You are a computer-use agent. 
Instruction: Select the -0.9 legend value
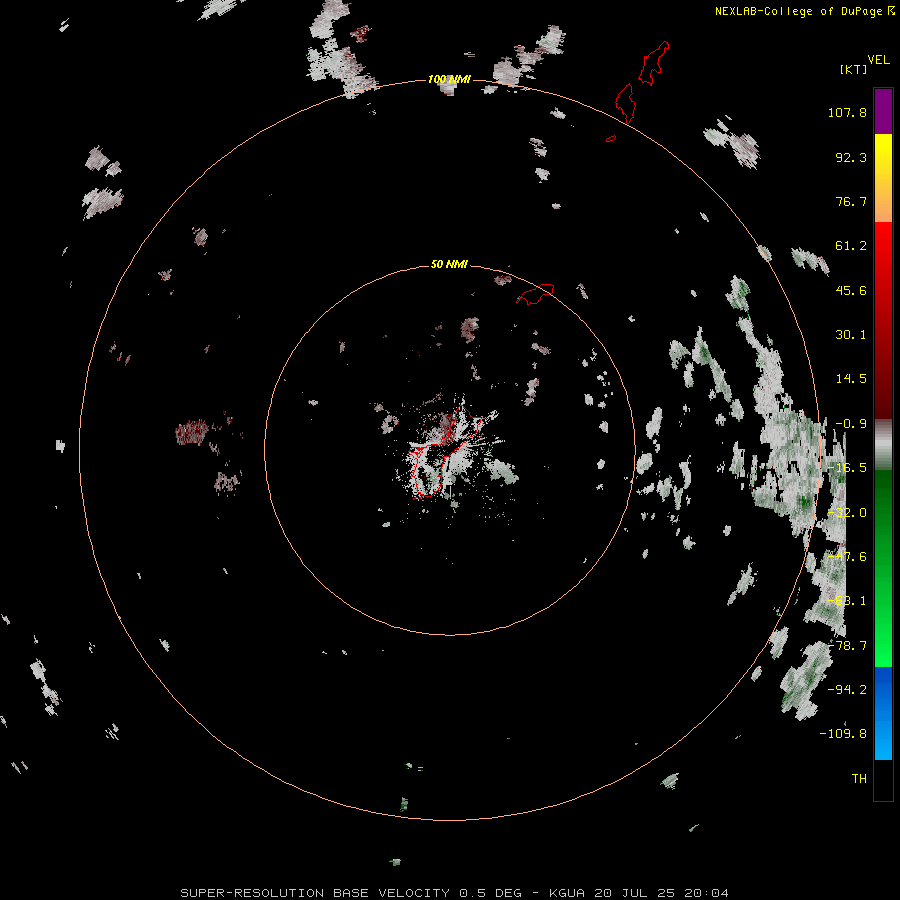(x=851, y=424)
